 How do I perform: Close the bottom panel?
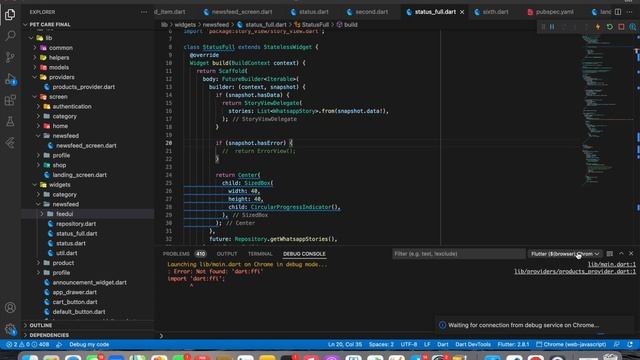pos(631,254)
